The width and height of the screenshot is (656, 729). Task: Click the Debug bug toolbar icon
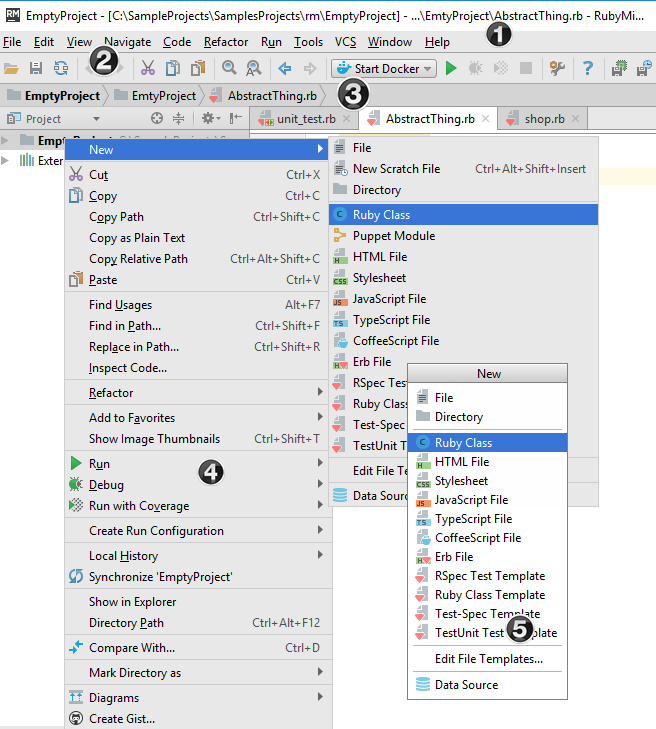click(476, 69)
